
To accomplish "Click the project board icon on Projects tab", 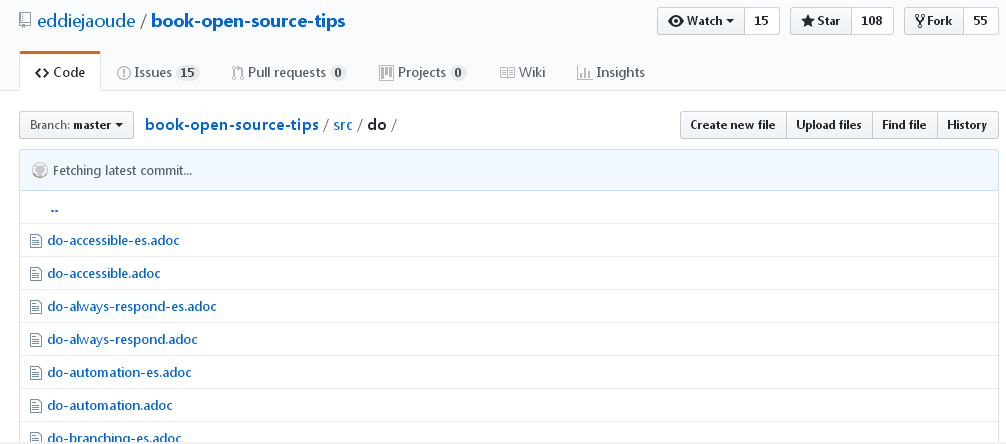I will [x=386, y=73].
